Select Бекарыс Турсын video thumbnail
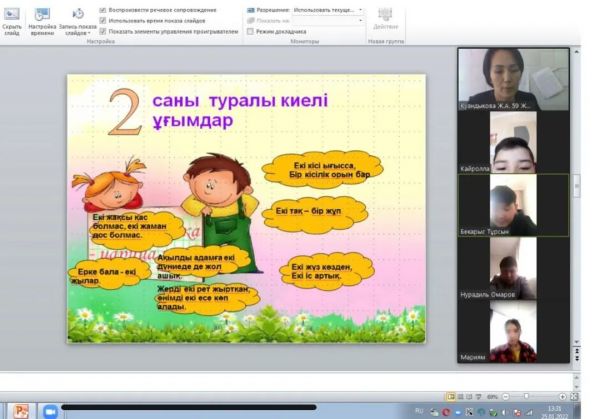This screenshot has width=600, height=419. [513, 206]
